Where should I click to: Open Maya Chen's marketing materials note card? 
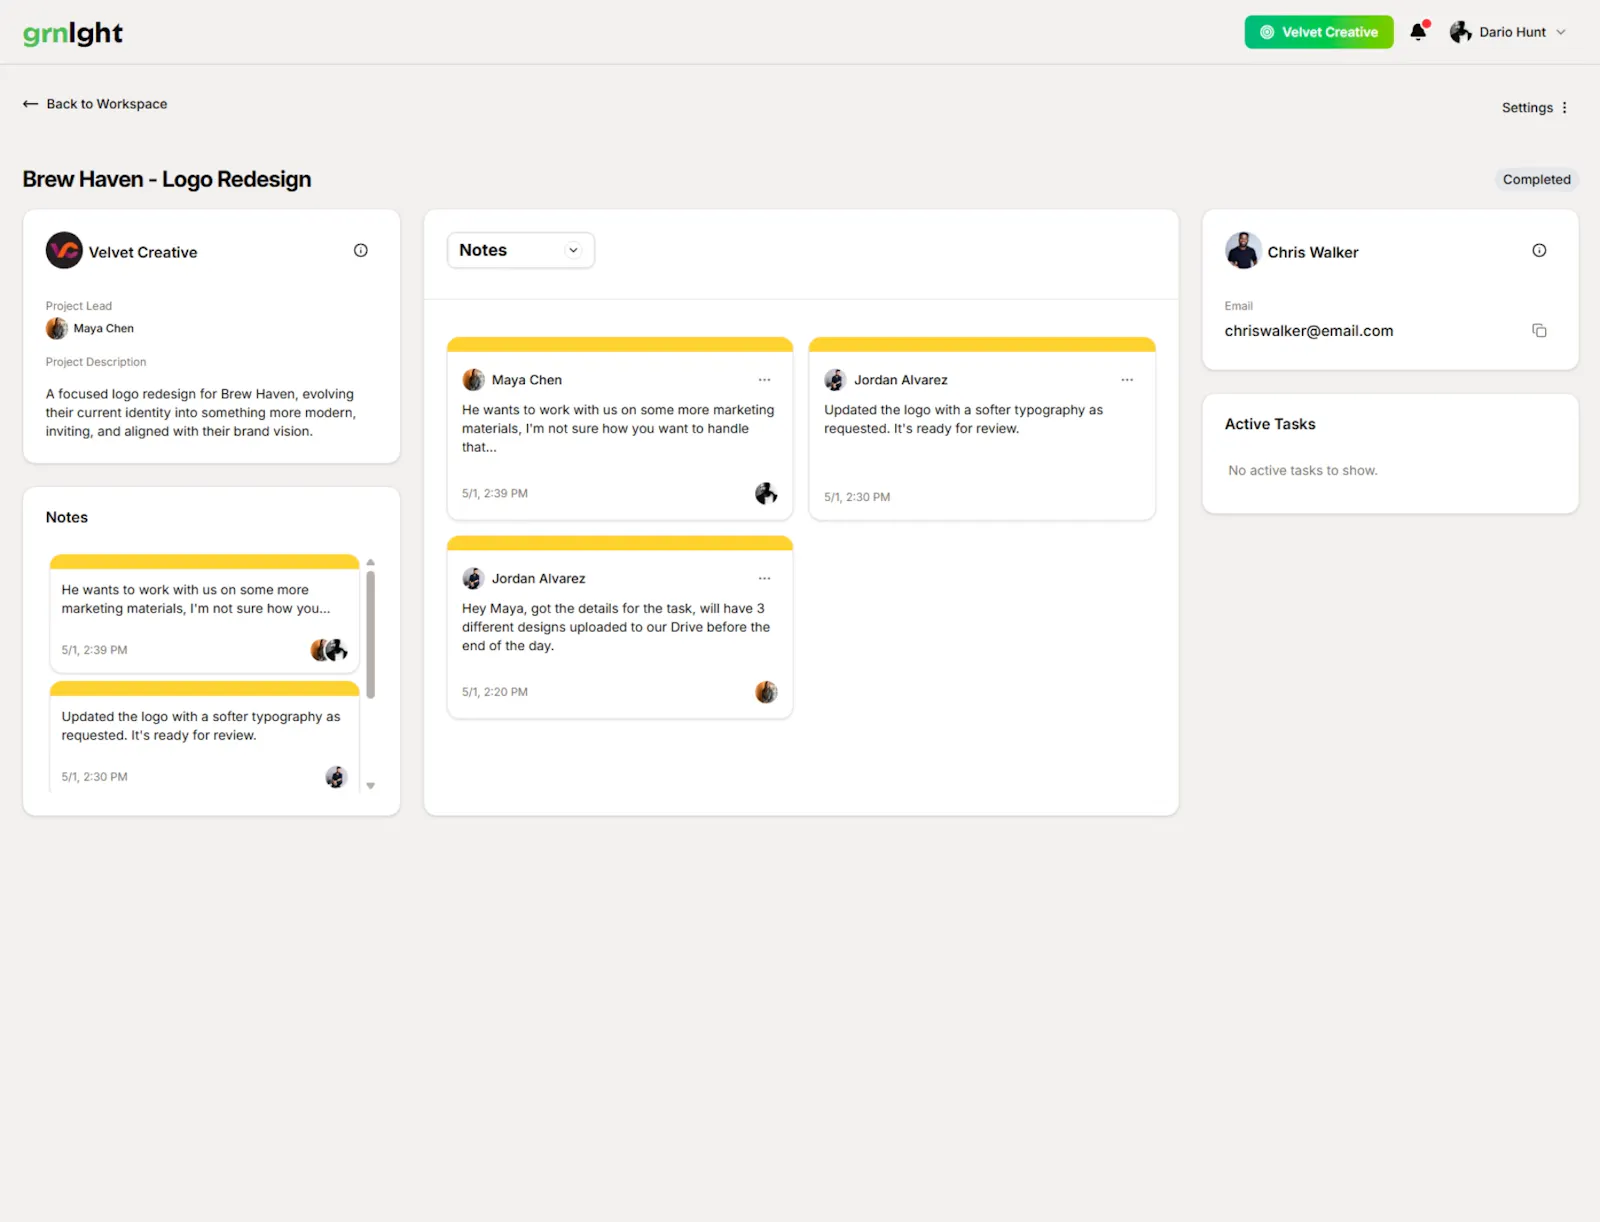tap(619, 429)
